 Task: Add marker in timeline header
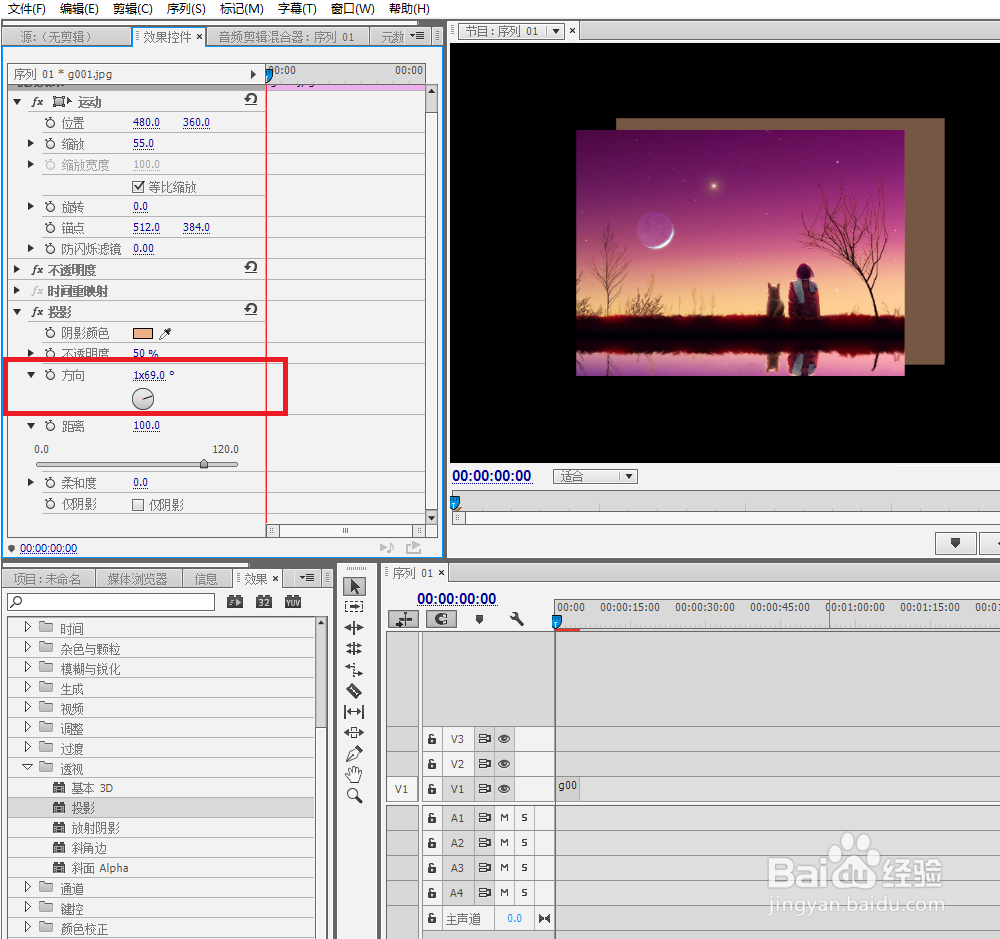point(480,619)
